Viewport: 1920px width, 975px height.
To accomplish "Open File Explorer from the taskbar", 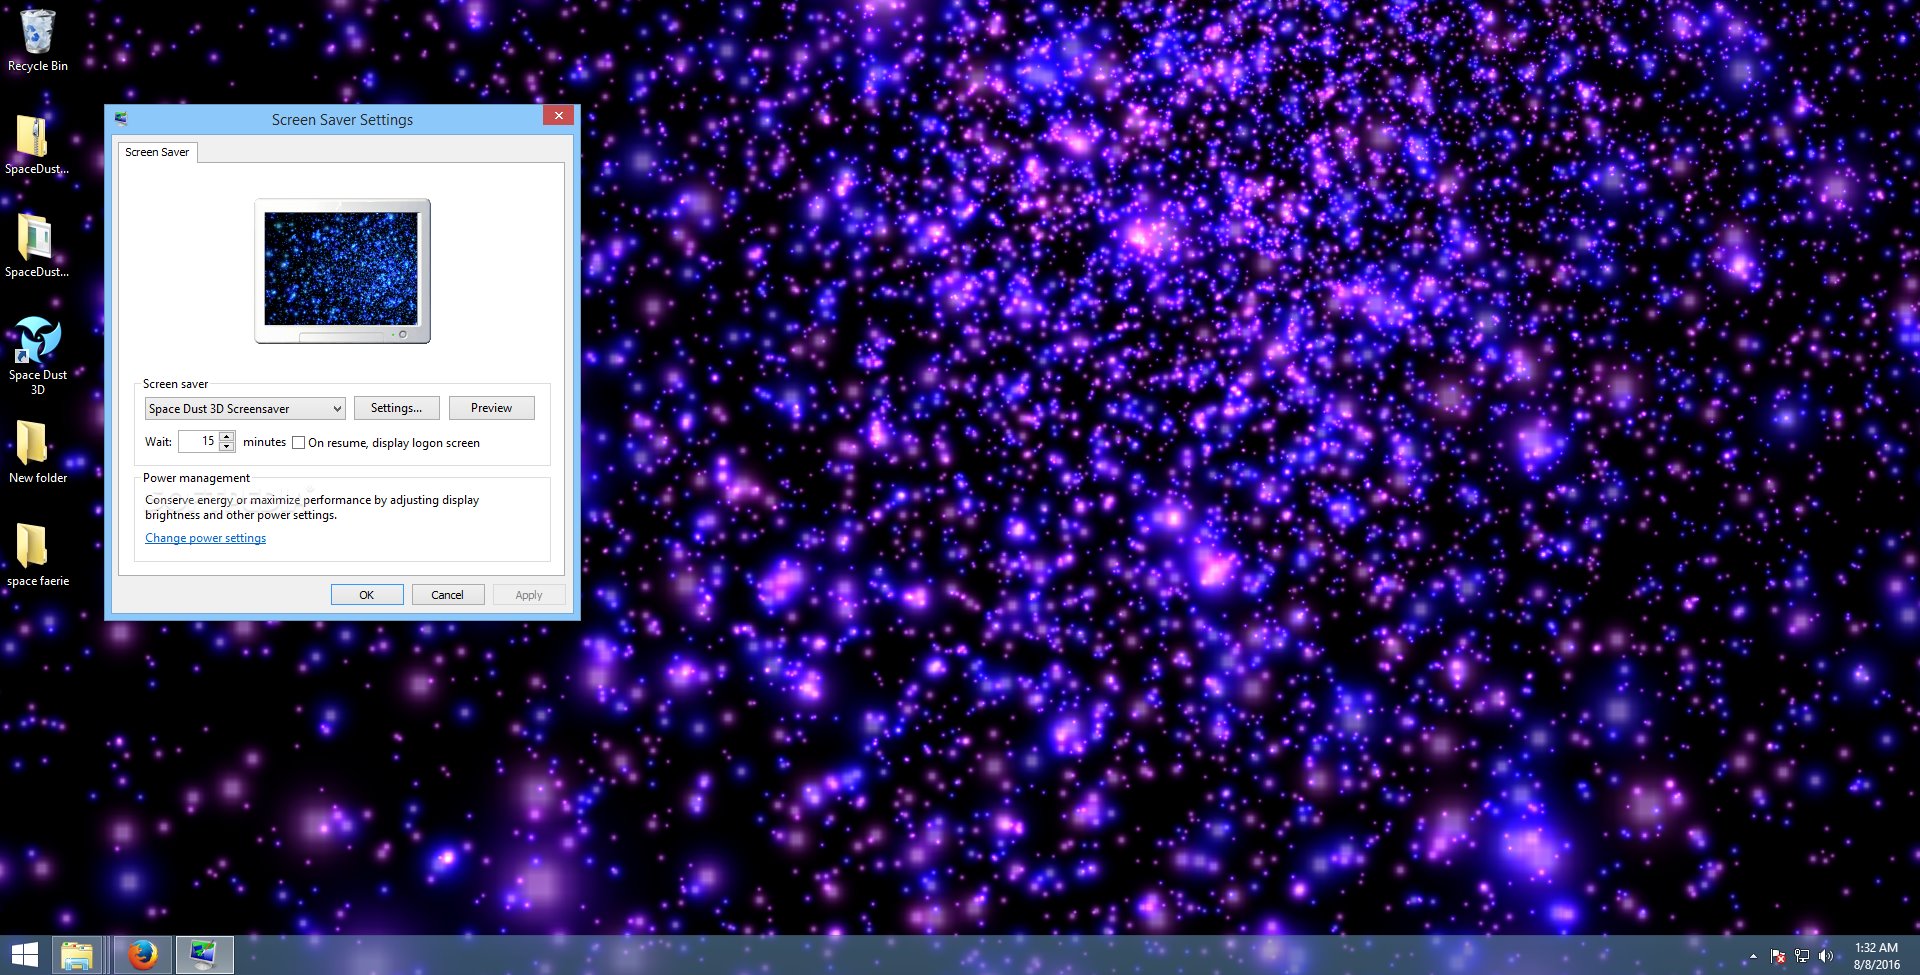I will 77,955.
